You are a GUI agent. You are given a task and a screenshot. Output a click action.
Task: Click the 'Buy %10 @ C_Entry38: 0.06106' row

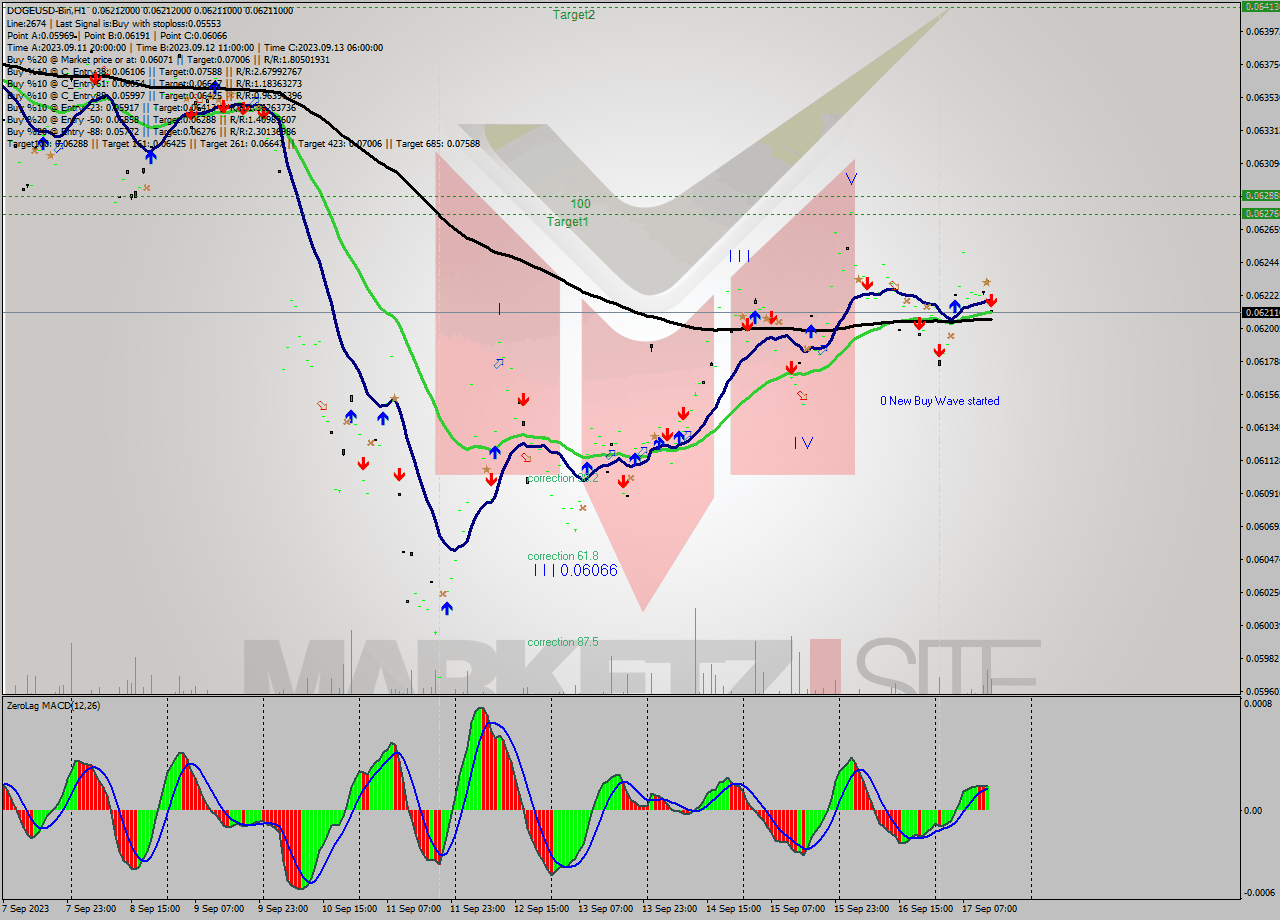pyautogui.click(x=154, y=71)
